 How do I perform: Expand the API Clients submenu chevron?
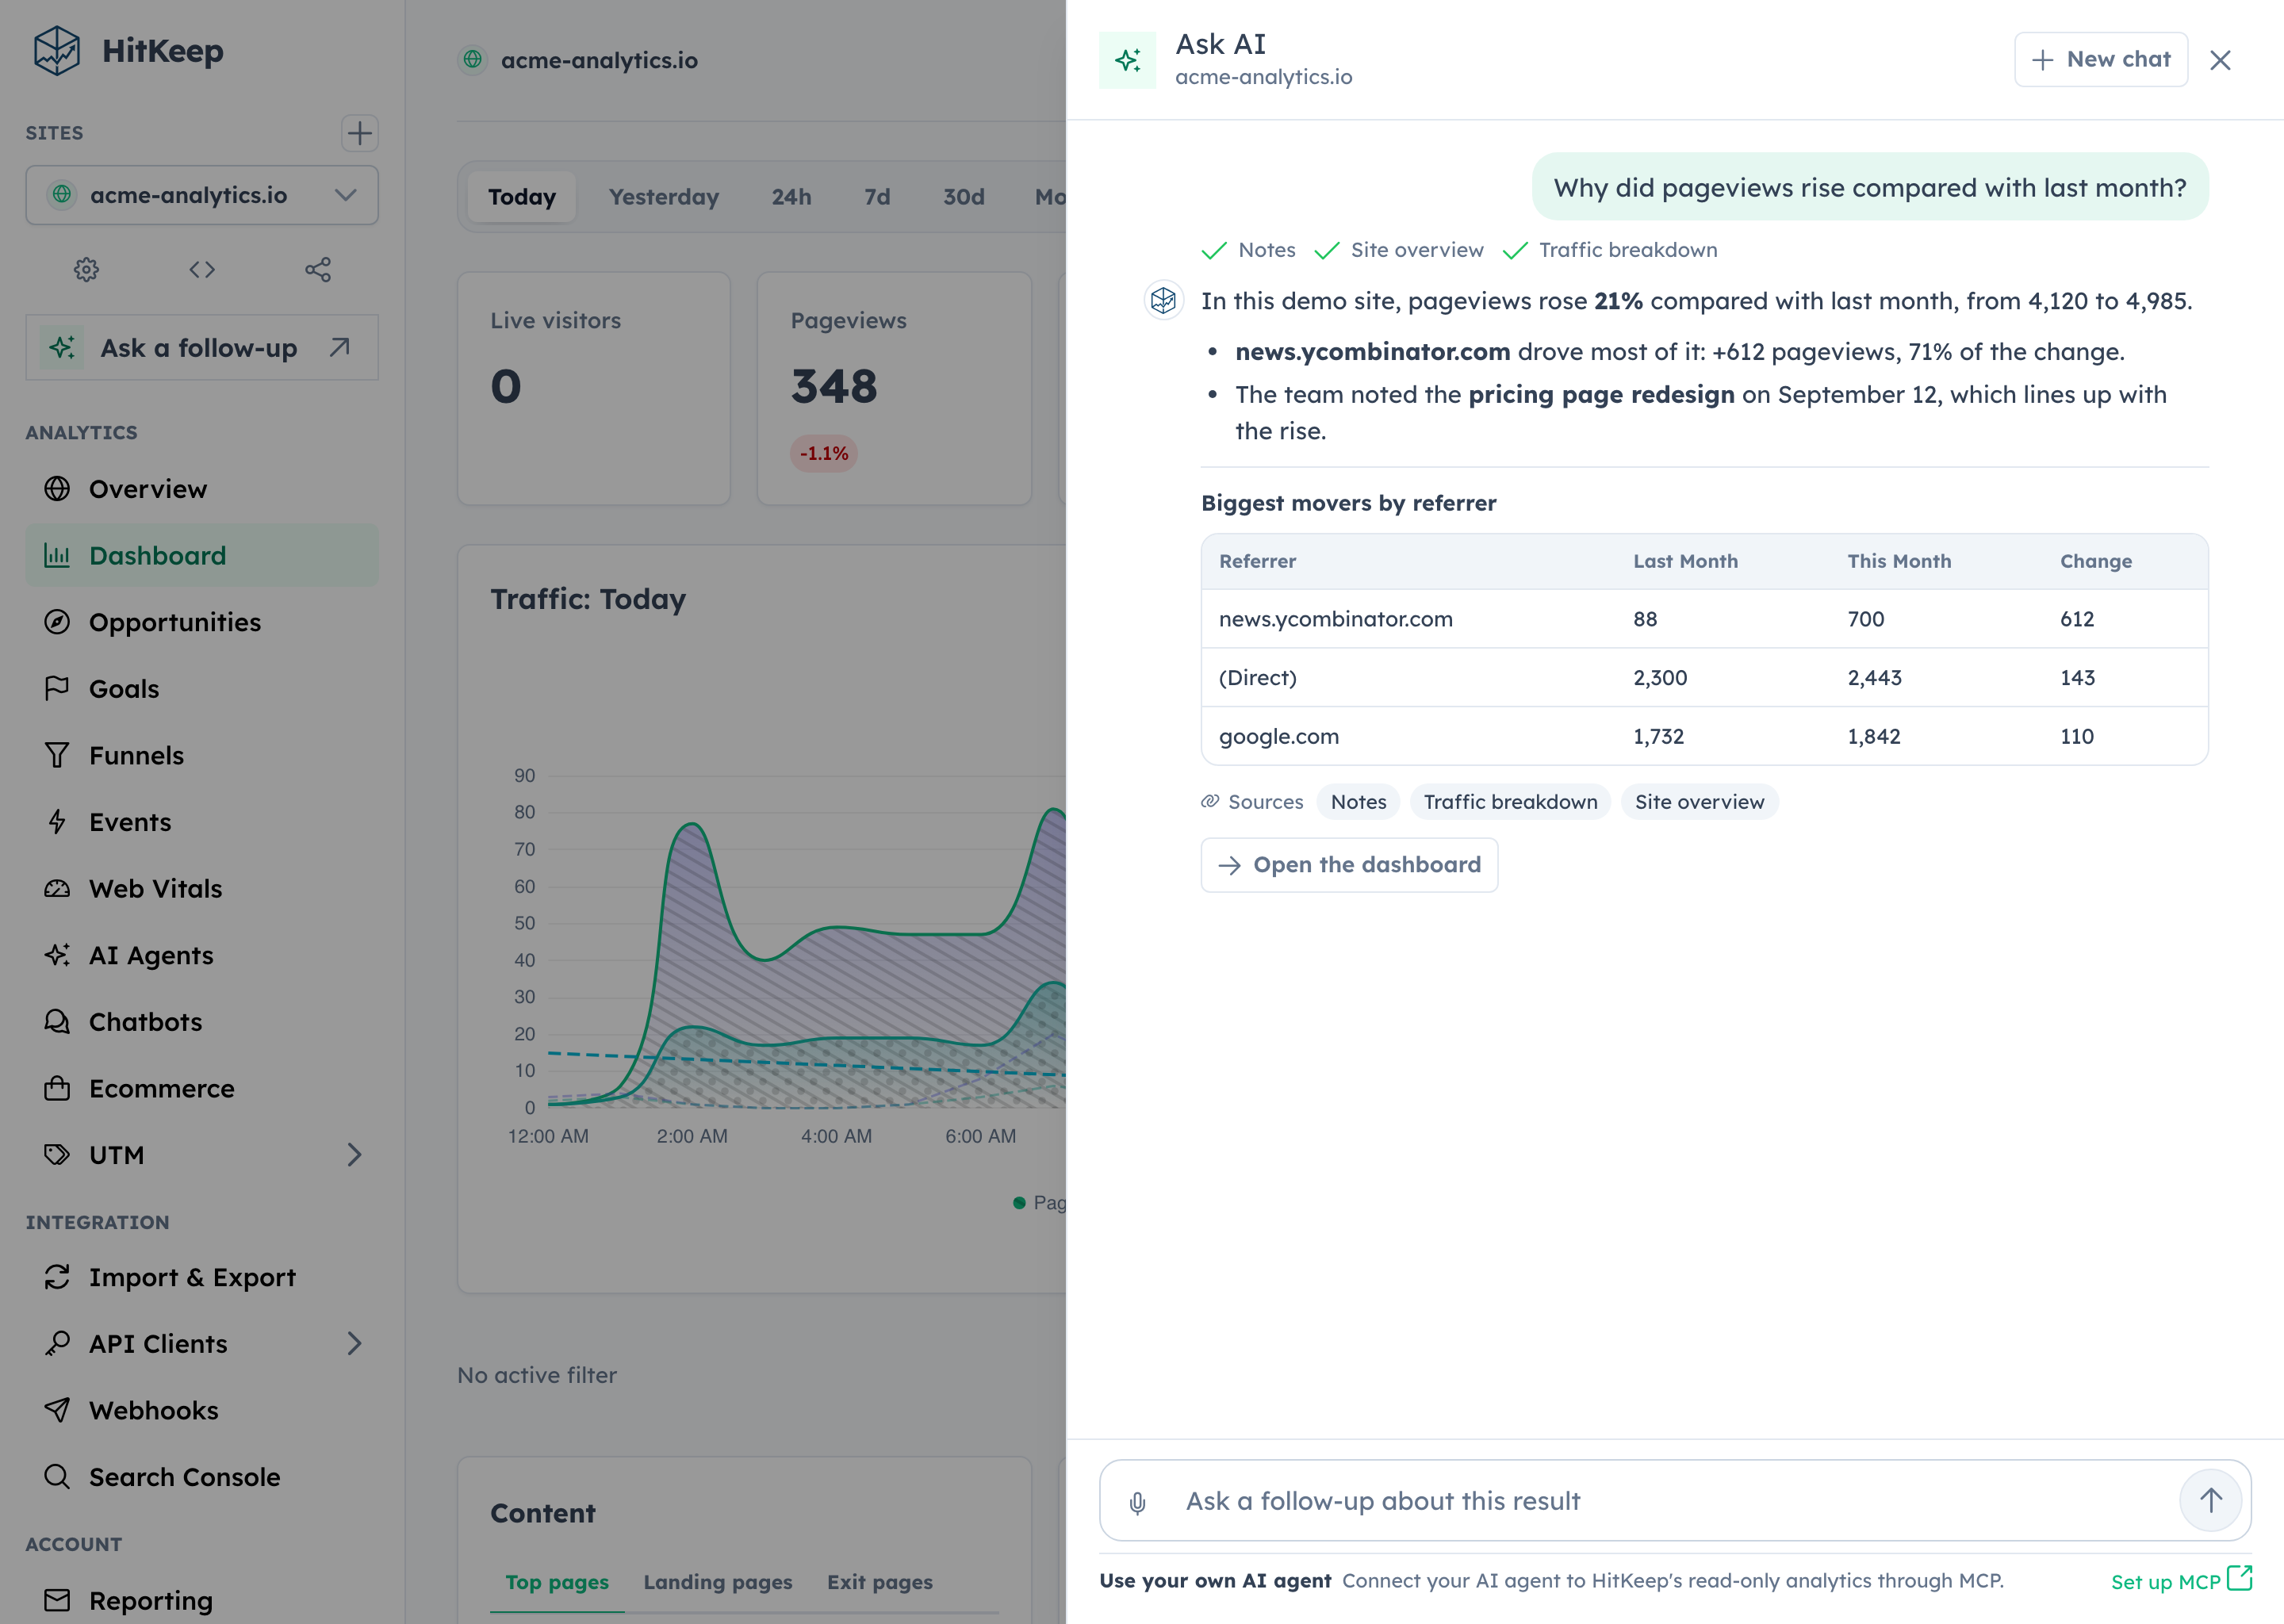tap(354, 1343)
